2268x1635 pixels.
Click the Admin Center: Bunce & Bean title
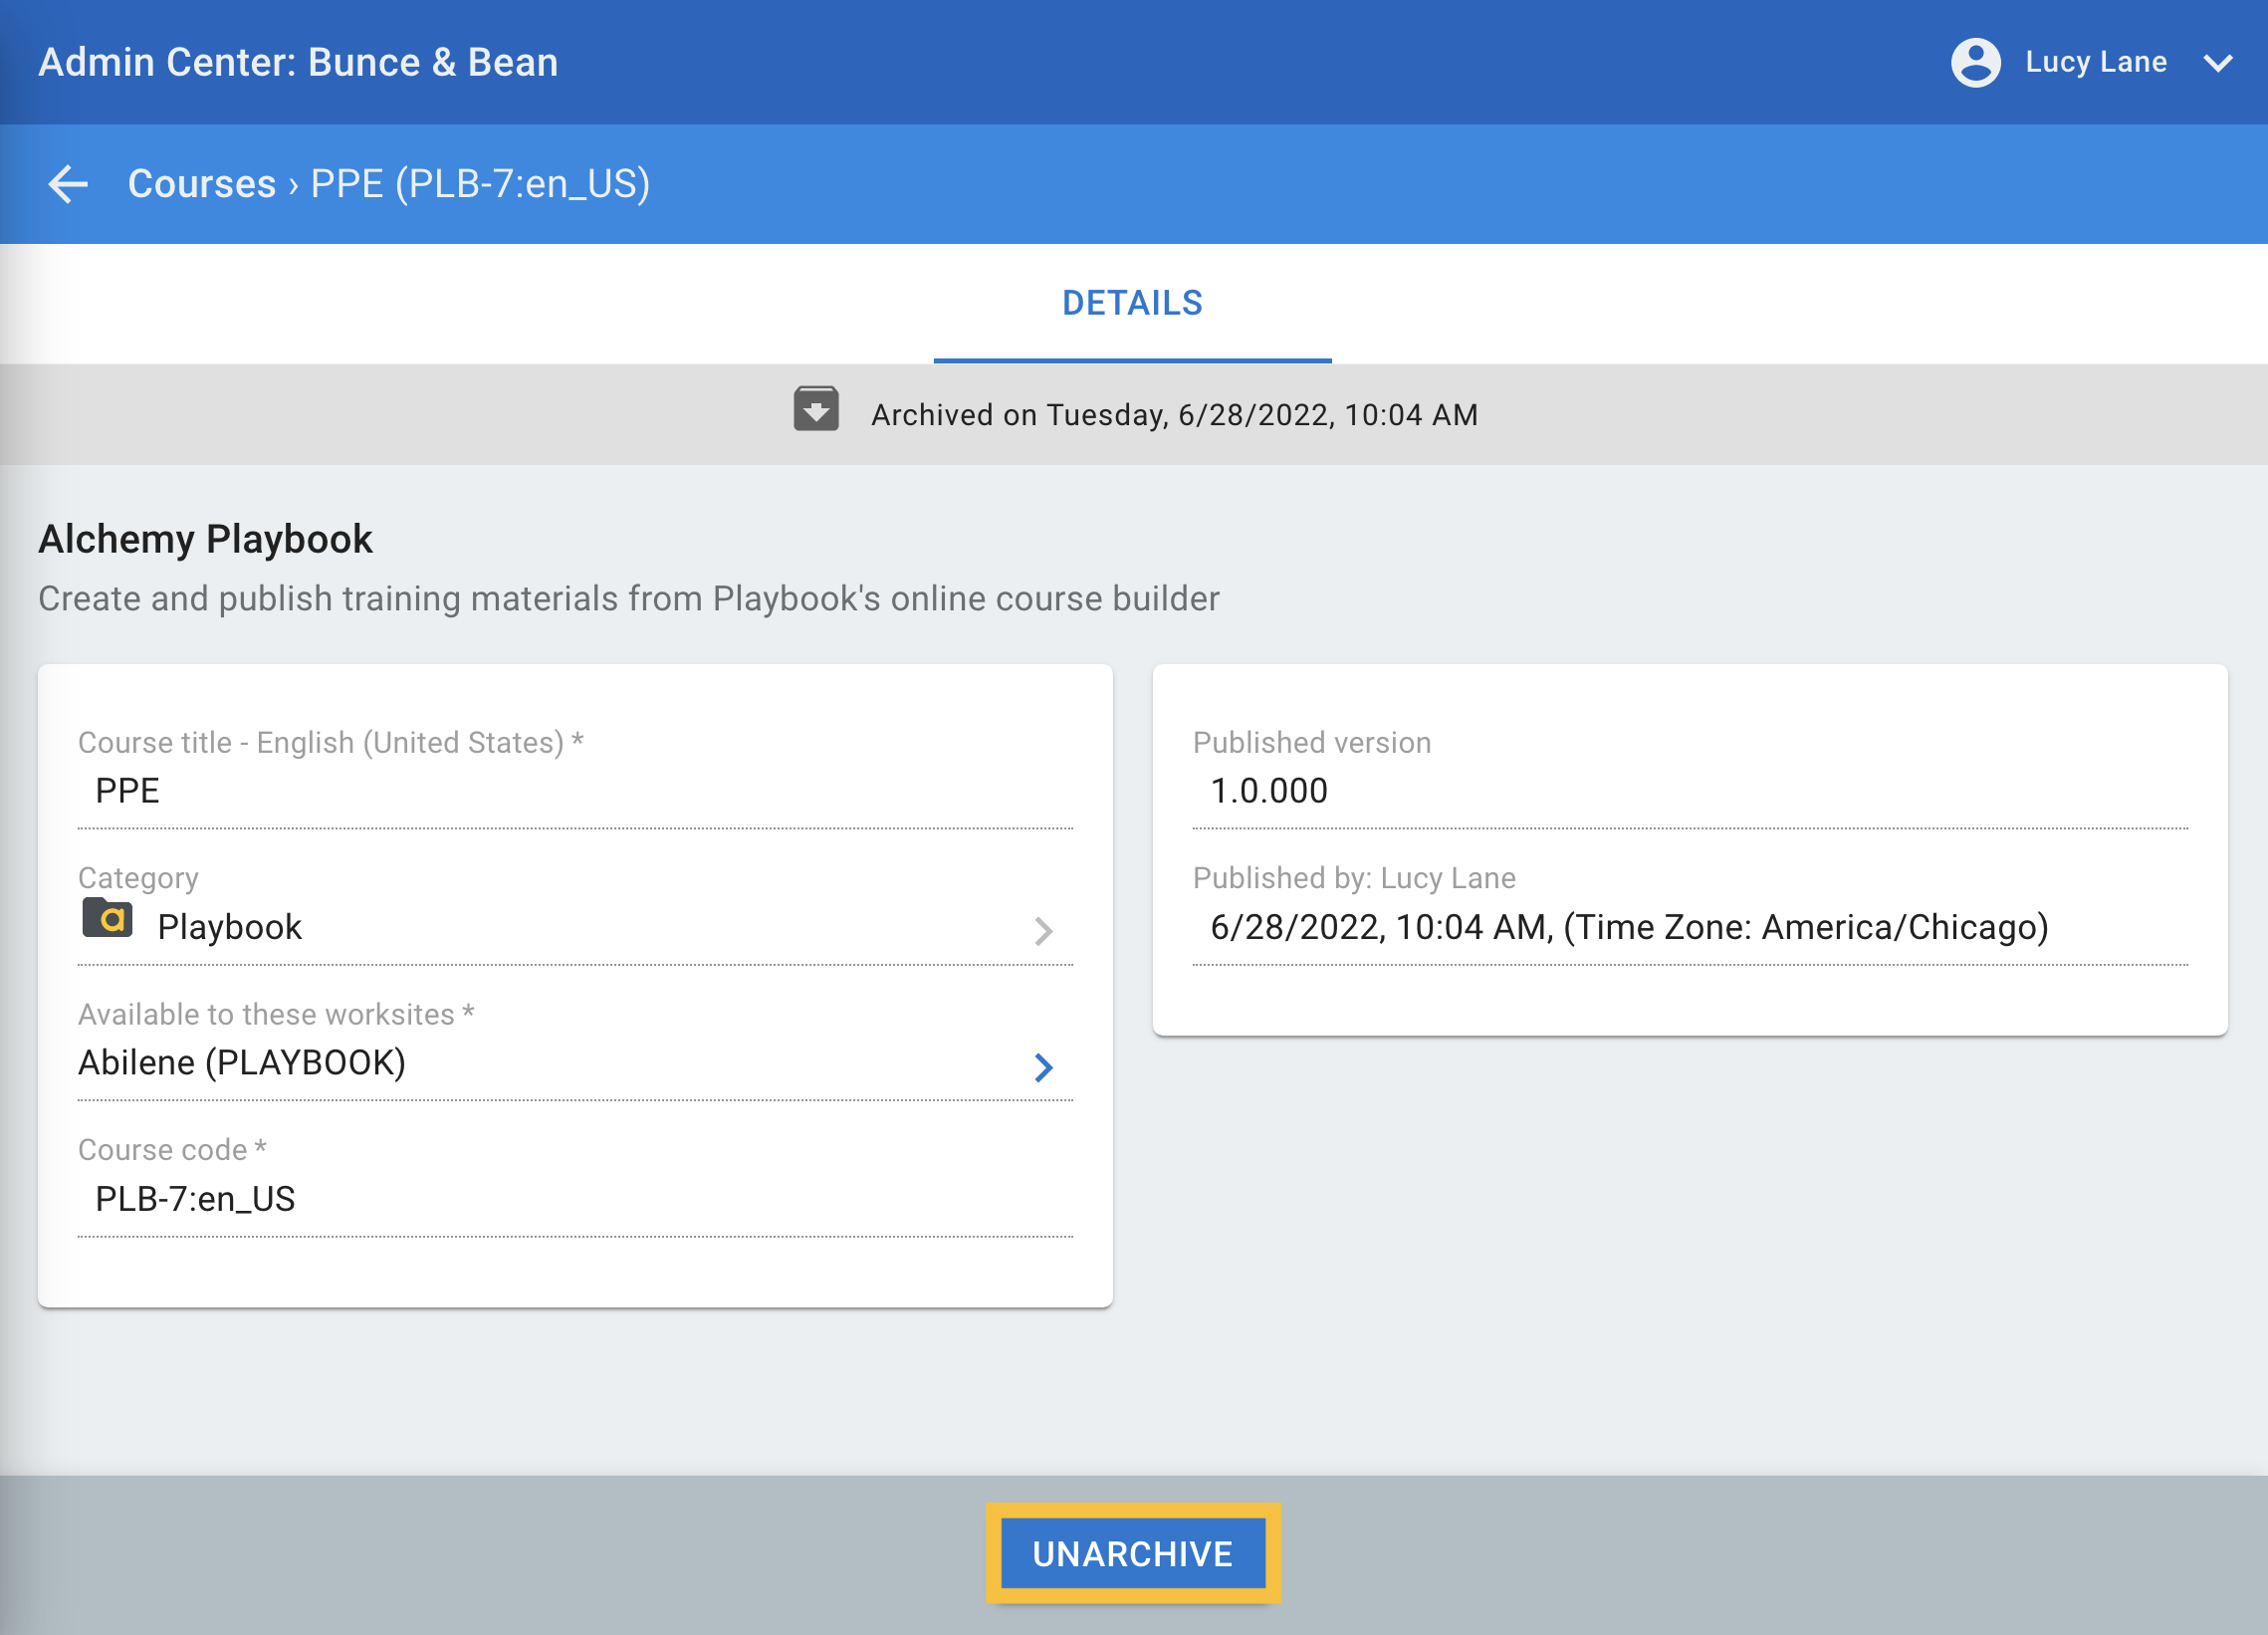coord(298,62)
